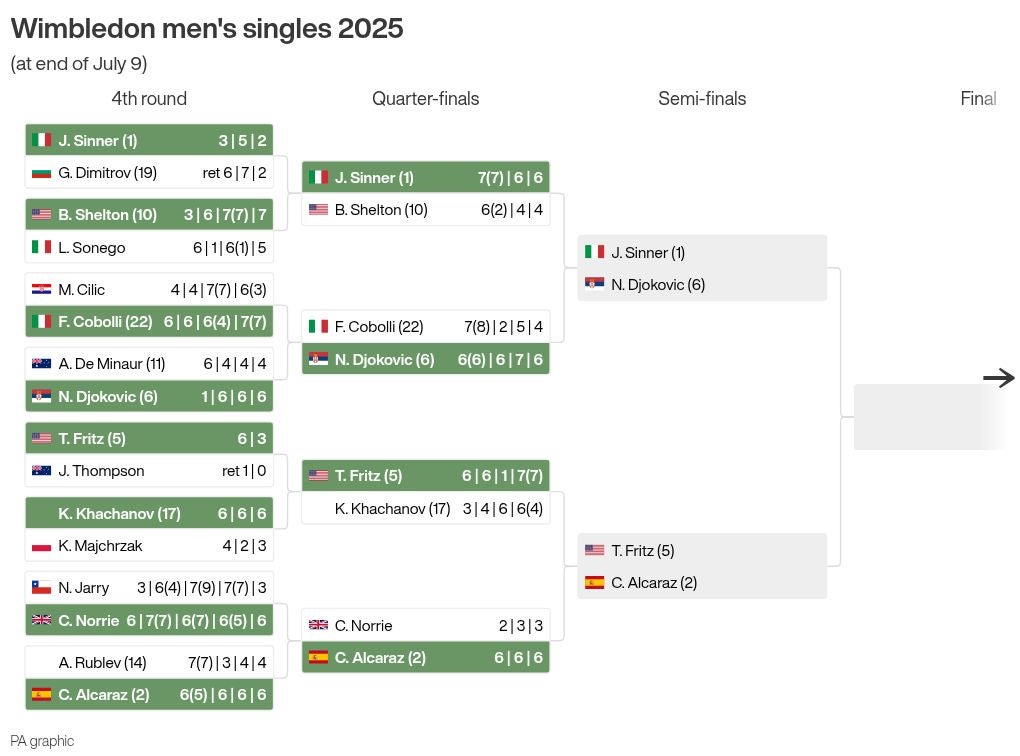Image resolution: width=1020 pixels, height=756 pixels.
Task: Click K. Khachanov (17) 4th round green row
Action: tap(149, 513)
